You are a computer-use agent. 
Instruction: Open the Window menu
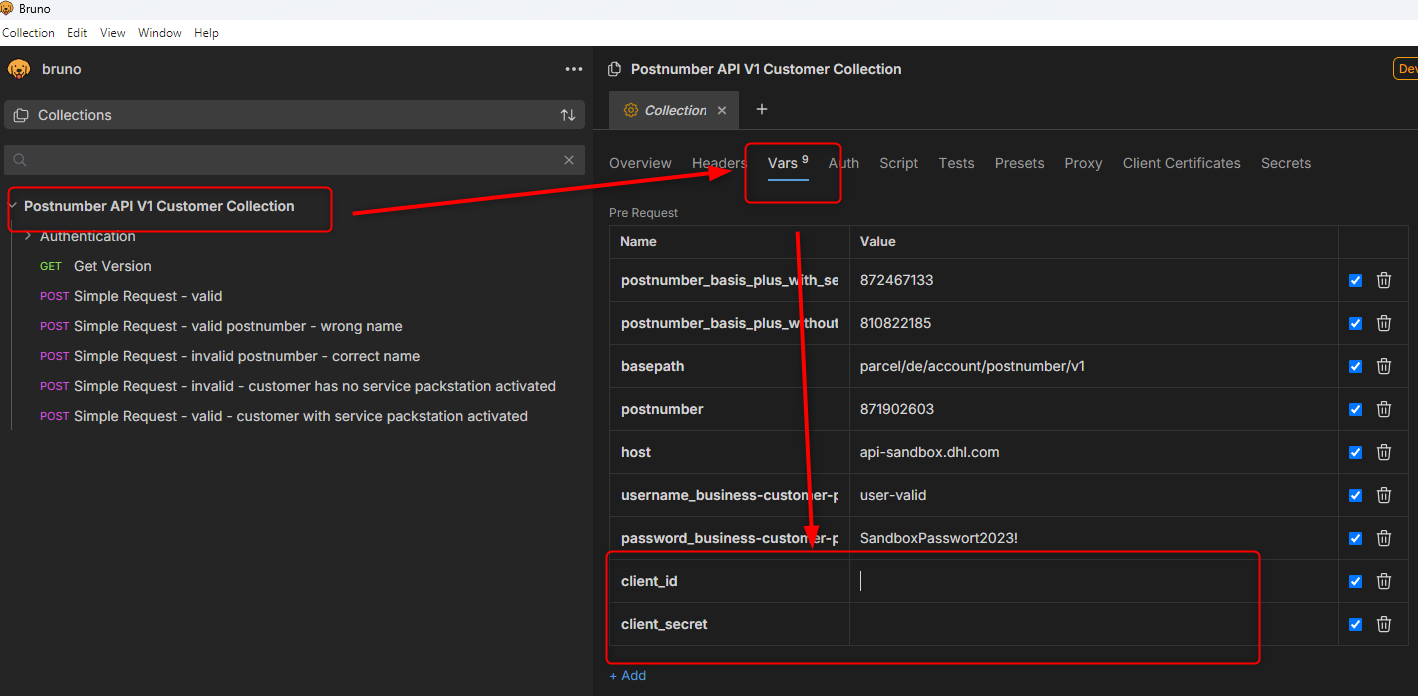click(160, 33)
